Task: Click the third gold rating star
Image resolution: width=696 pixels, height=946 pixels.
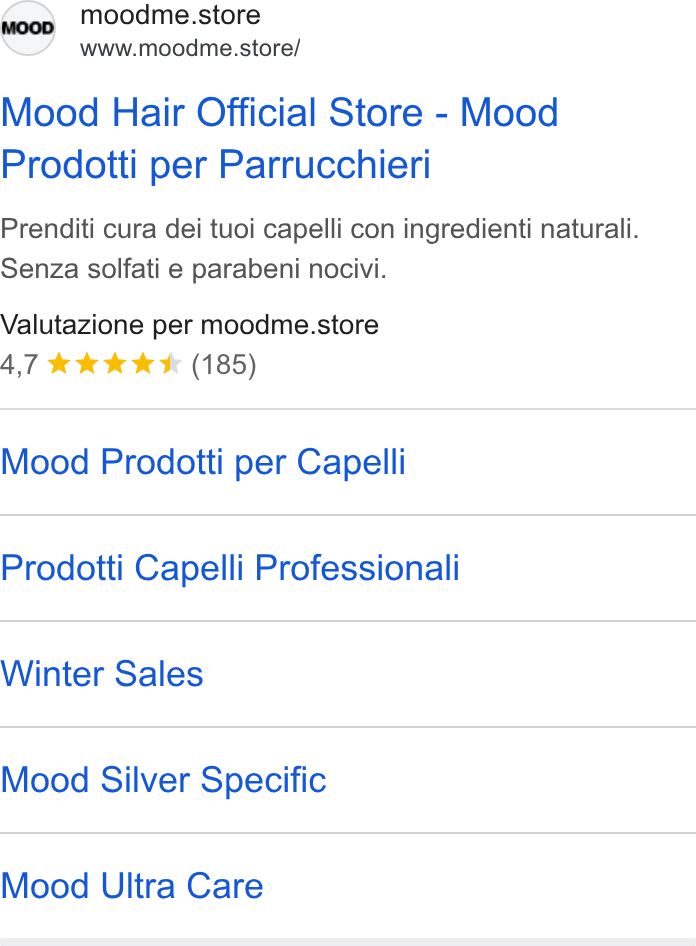Action: [115, 364]
